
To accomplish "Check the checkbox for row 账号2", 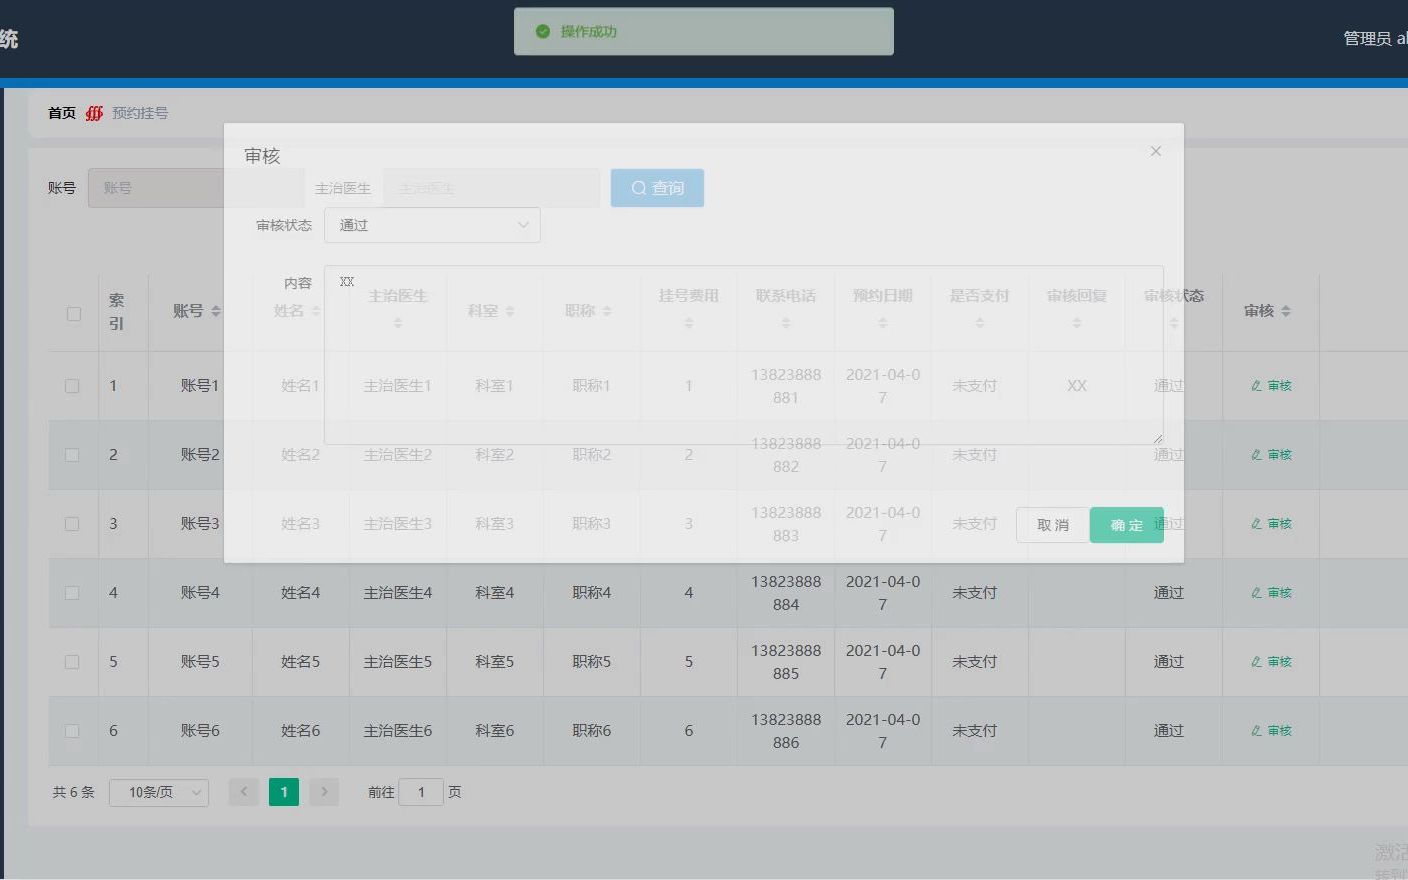I will (x=72, y=455).
